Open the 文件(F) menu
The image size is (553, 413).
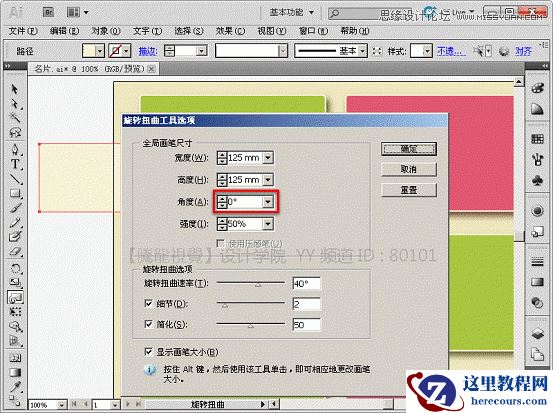coord(23,31)
